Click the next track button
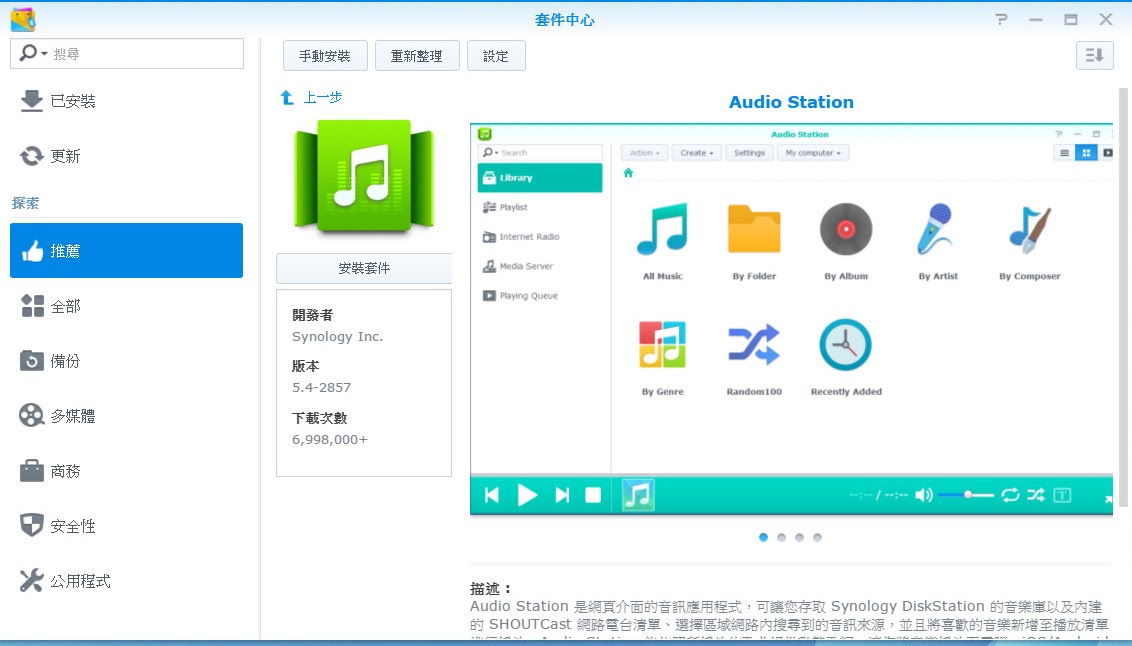The image size is (1132, 646). coord(562,495)
